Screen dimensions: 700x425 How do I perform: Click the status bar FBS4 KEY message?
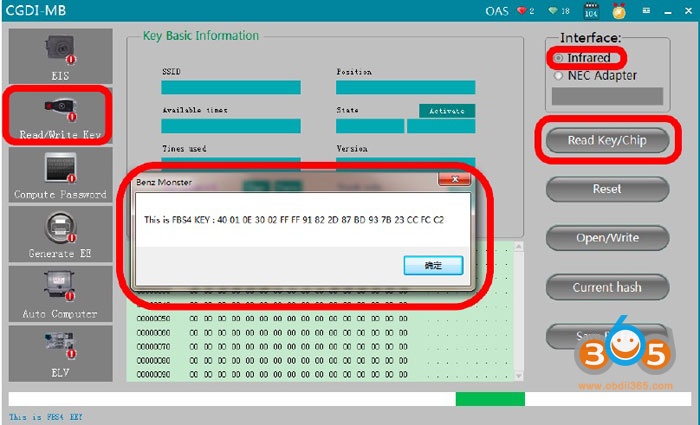point(46,417)
